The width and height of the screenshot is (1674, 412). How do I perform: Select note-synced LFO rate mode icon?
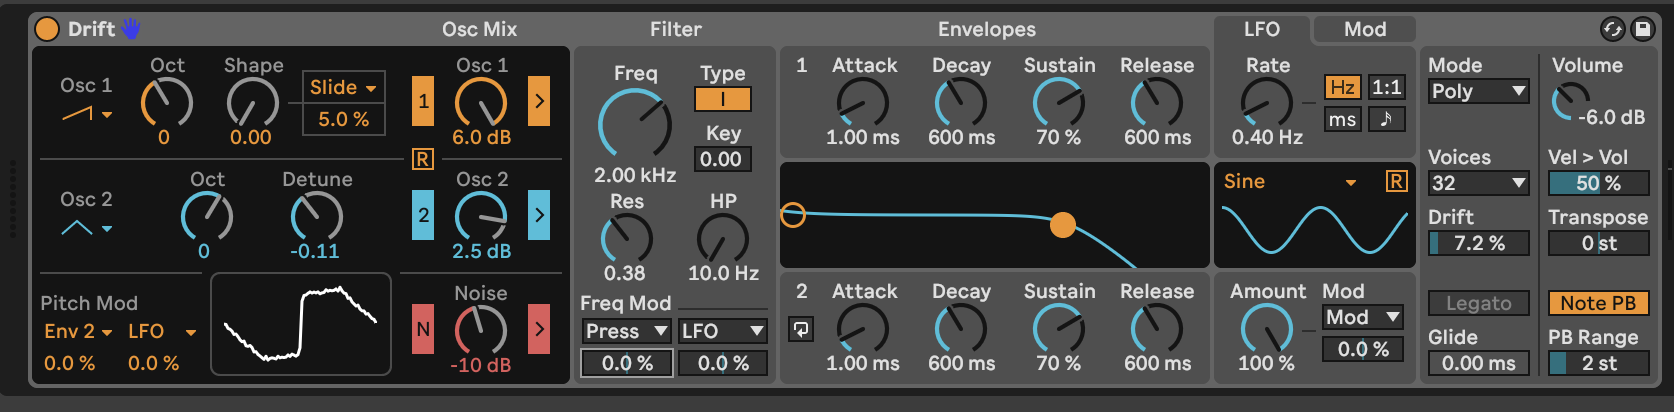point(1386,119)
